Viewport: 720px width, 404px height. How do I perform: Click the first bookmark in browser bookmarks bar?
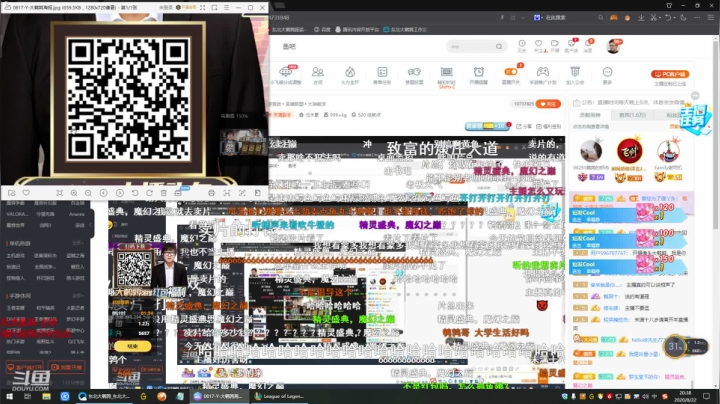coord(288,29)
